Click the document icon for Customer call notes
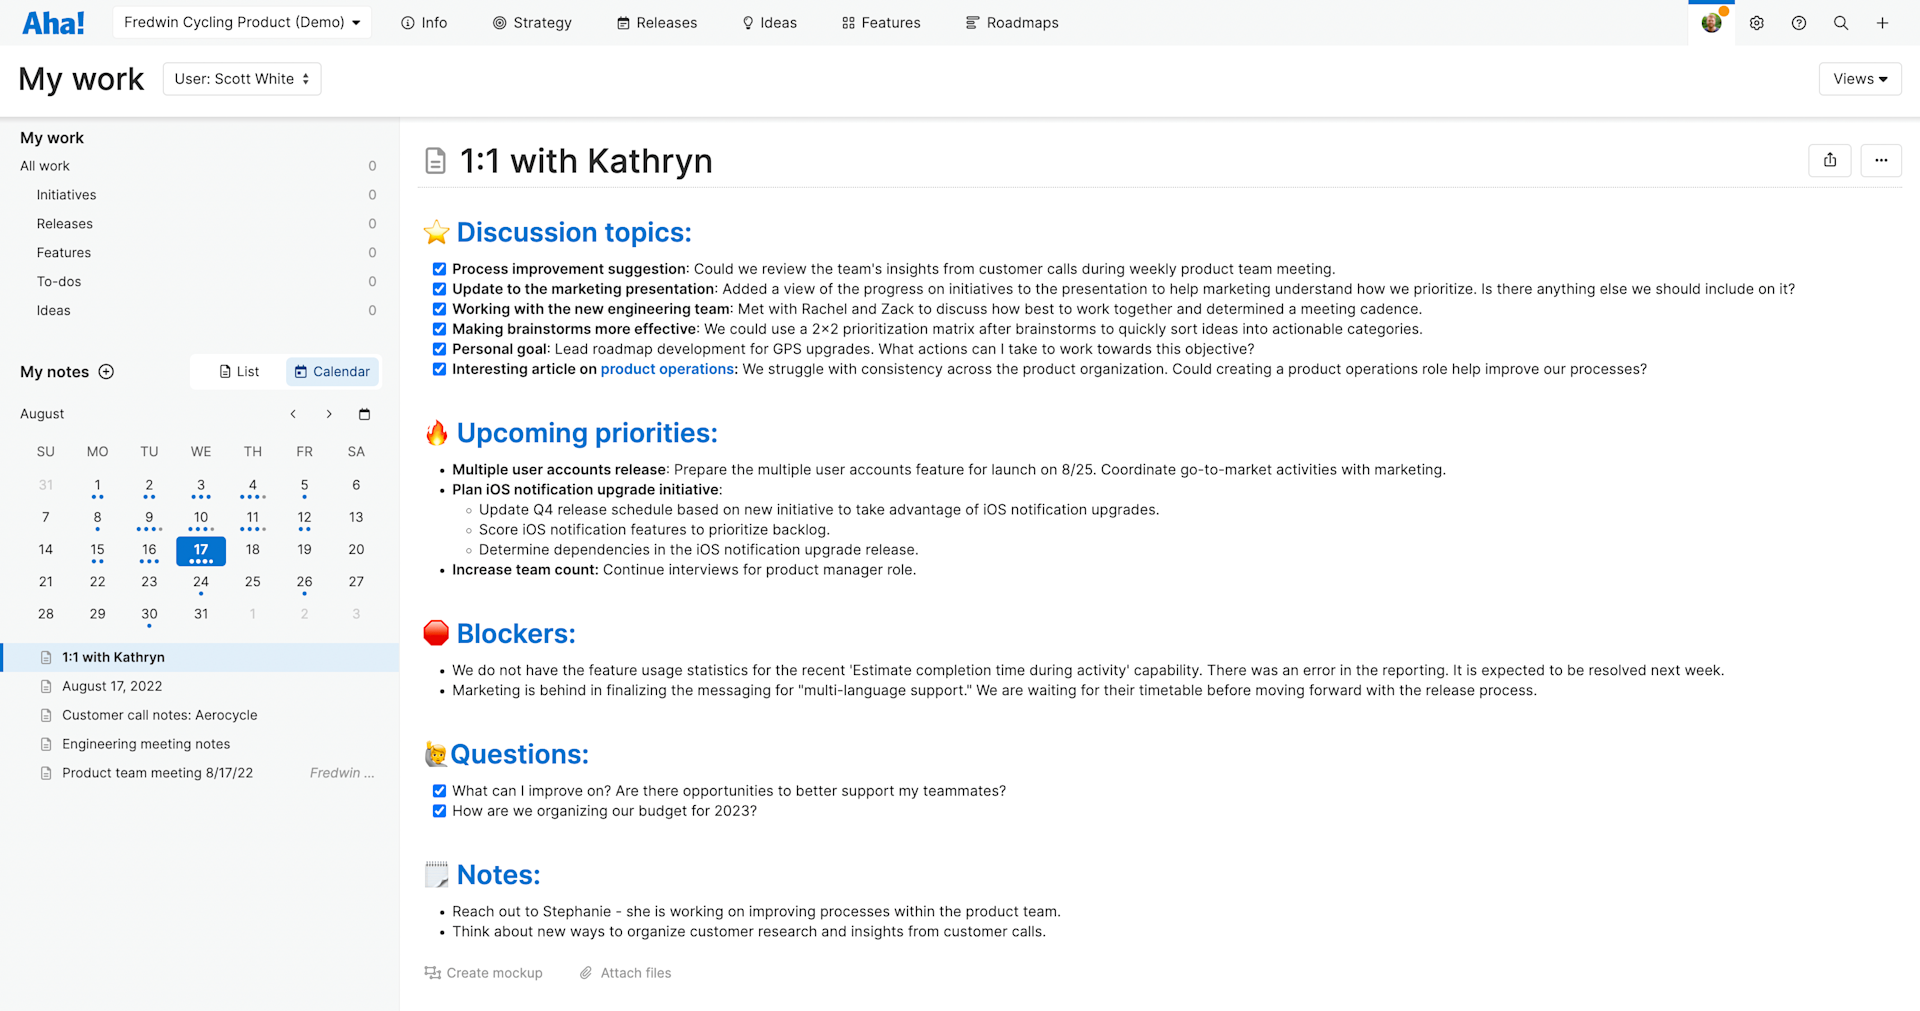The width and height of the screenshot is (1920, 1011). pyautogui.click(x=46, y=715)
